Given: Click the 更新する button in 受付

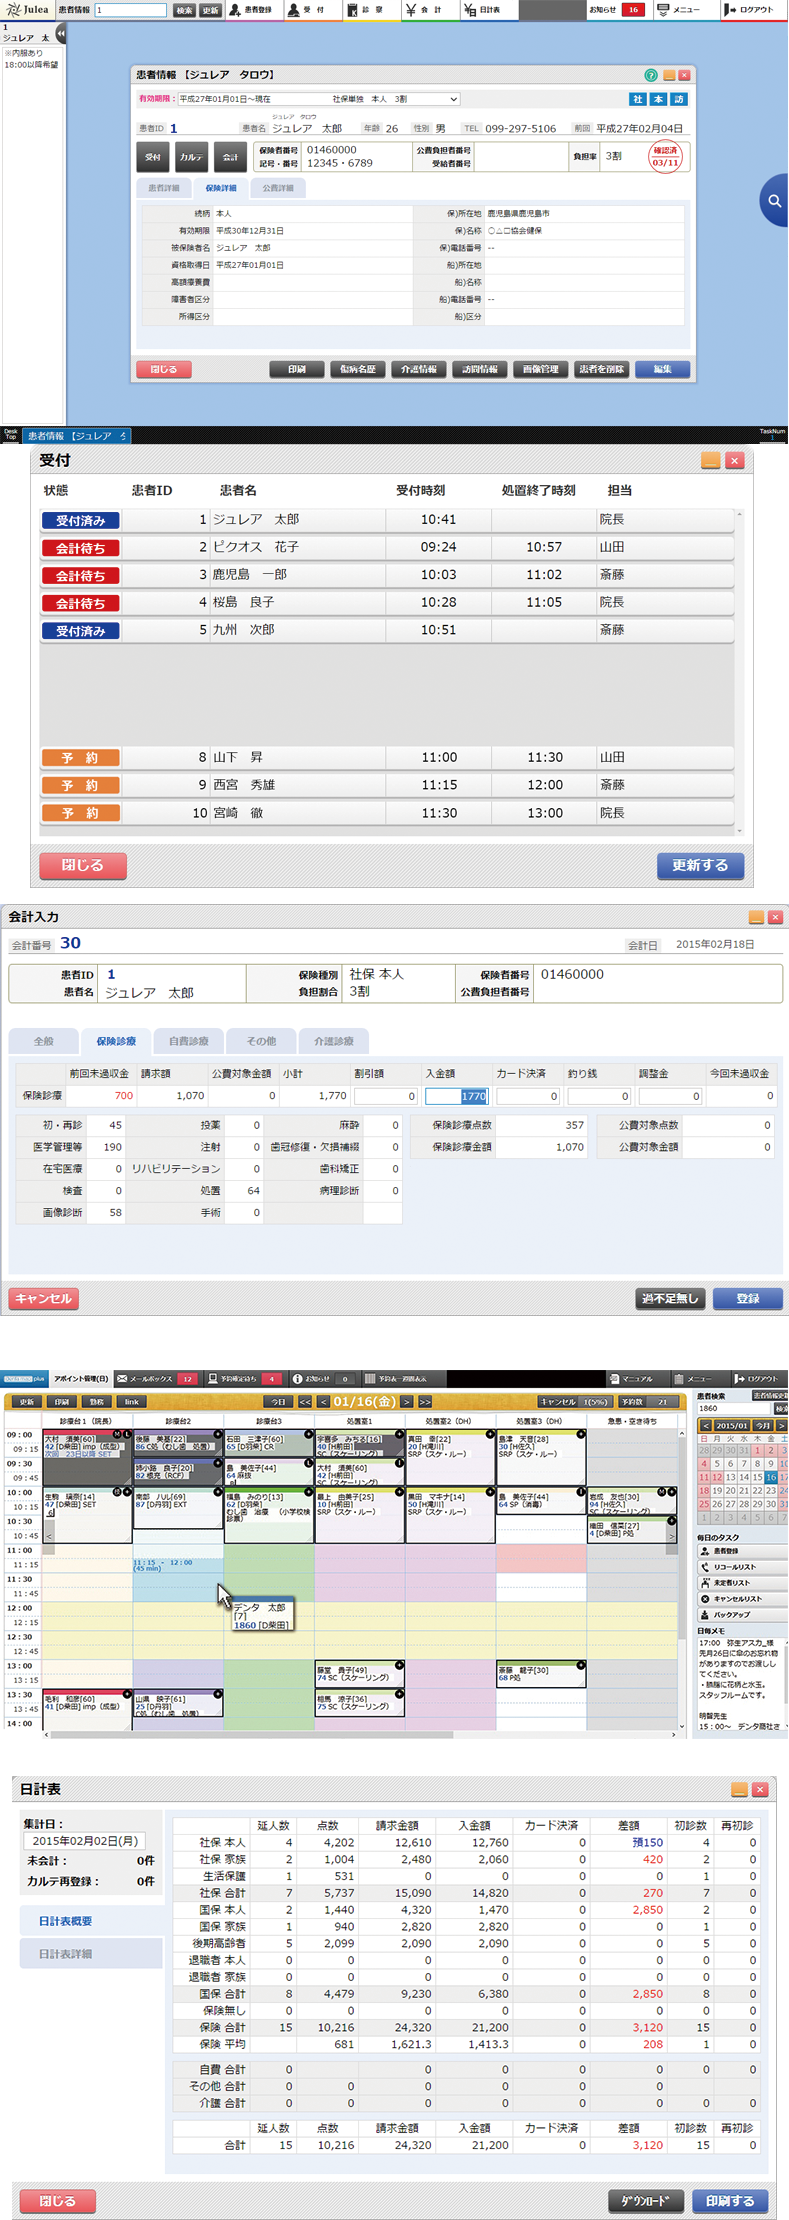Looking at the screenshot, I should [700, 865].
